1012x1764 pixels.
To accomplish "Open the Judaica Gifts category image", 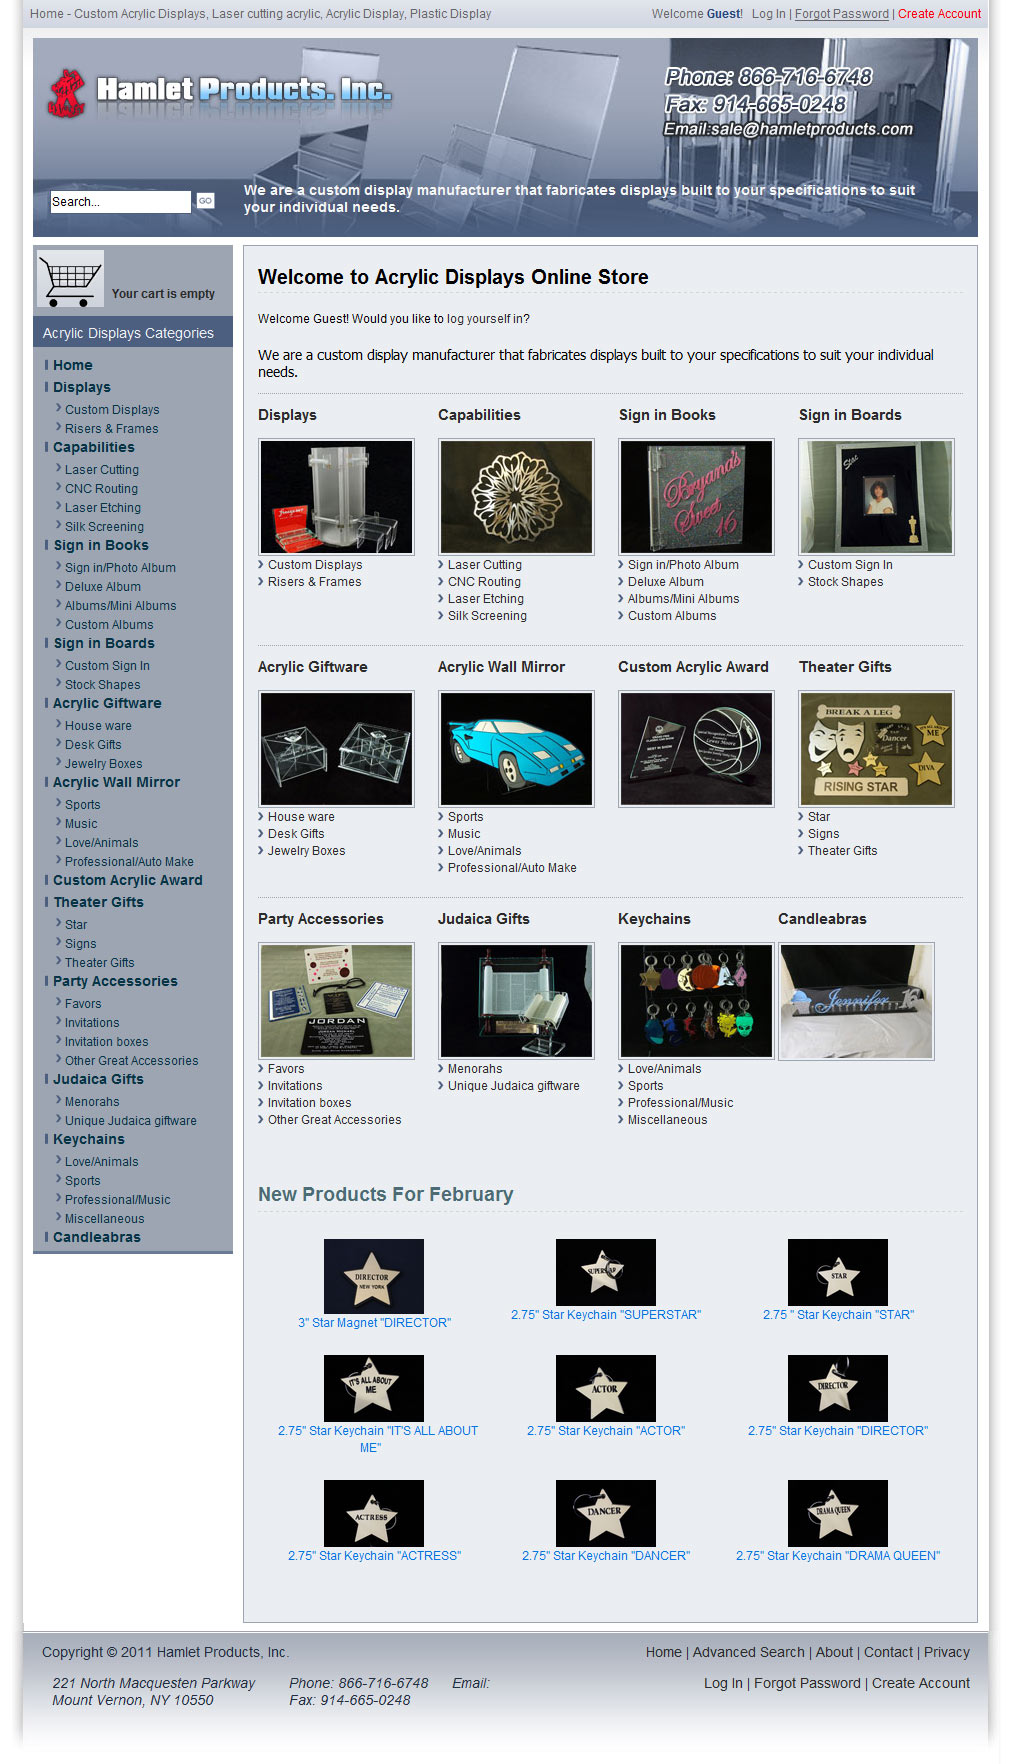I will 516,1001.
